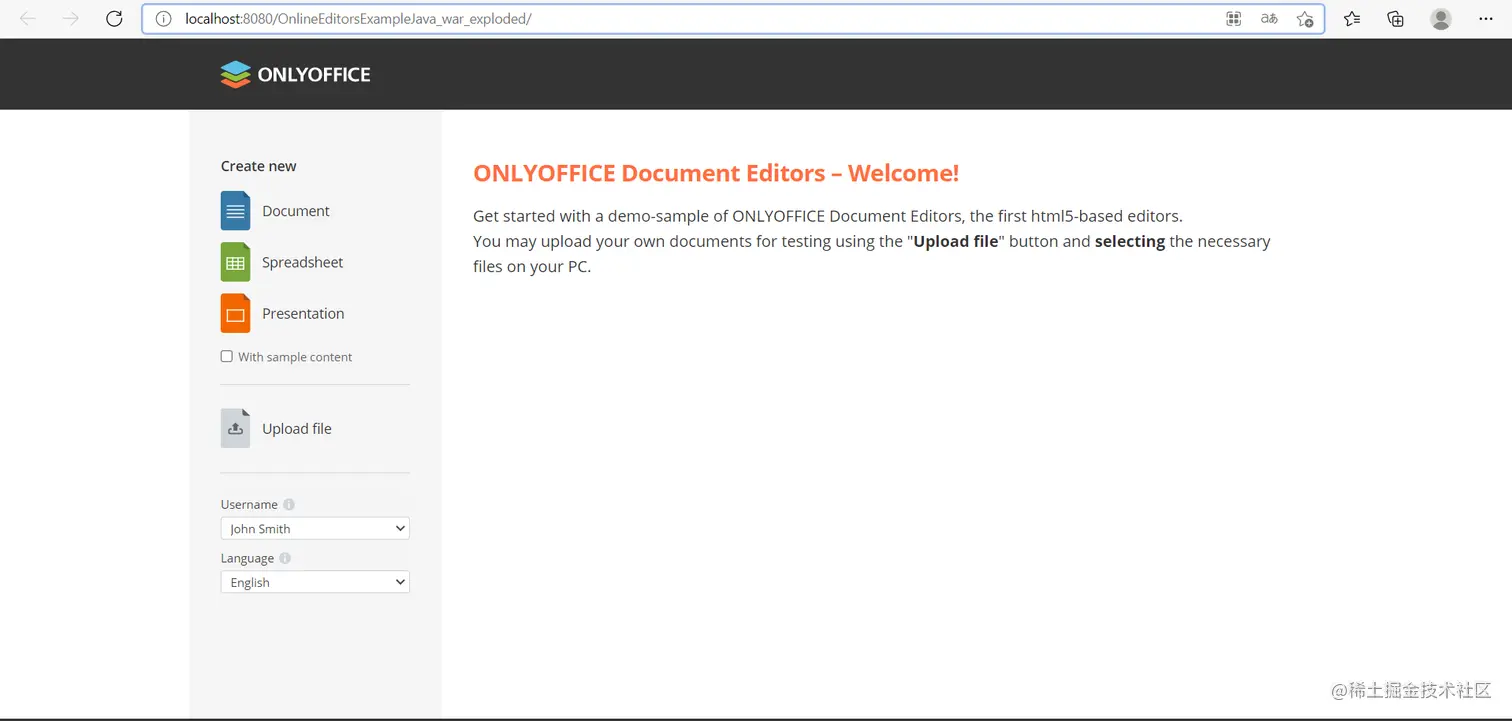
Task: Click the ONLYOFFICE Document Editors Welcome heading
Action: pyautogui.click(x=716, y=172)
